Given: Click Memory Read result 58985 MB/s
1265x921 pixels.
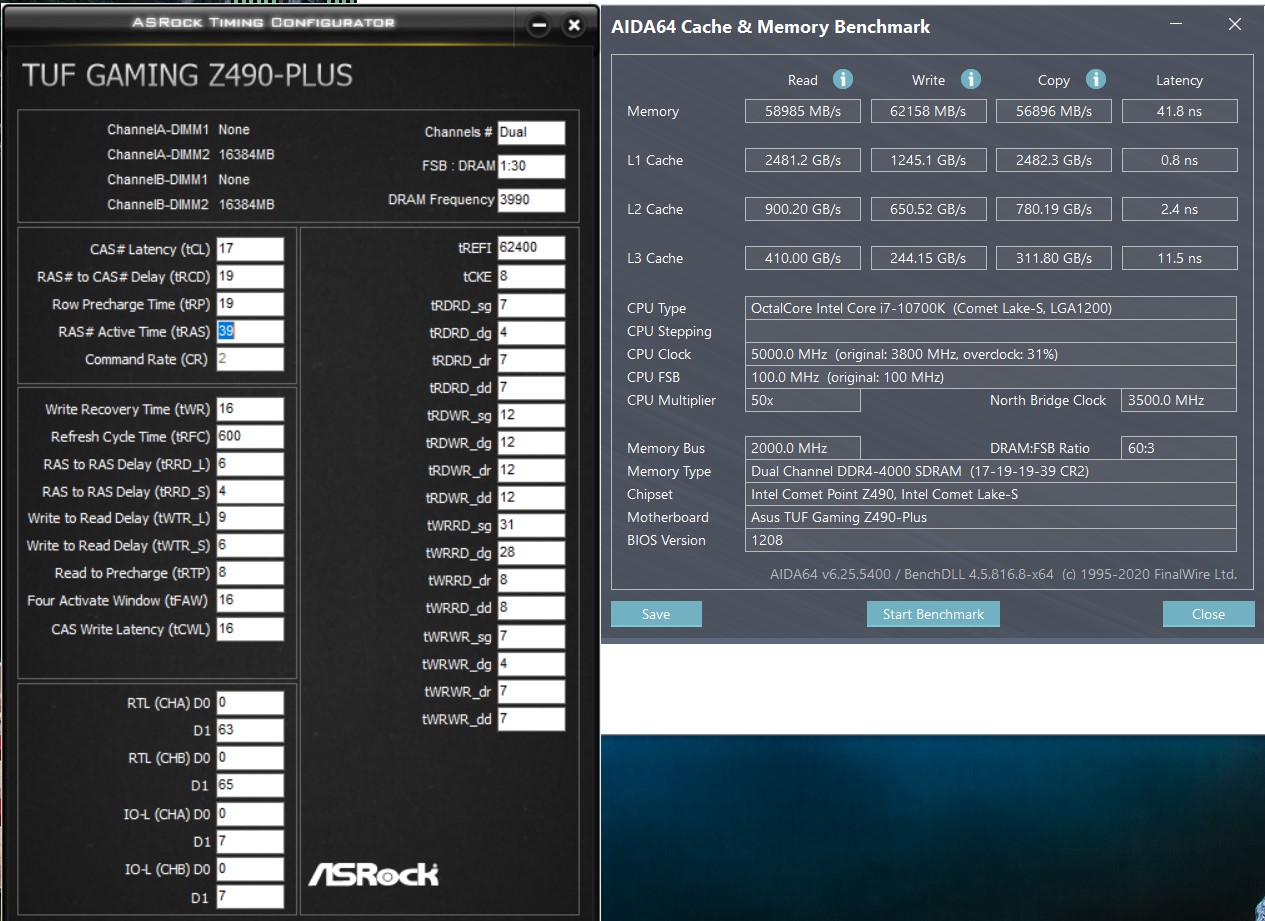Looking at the screenshot, I should pos(803,111).
